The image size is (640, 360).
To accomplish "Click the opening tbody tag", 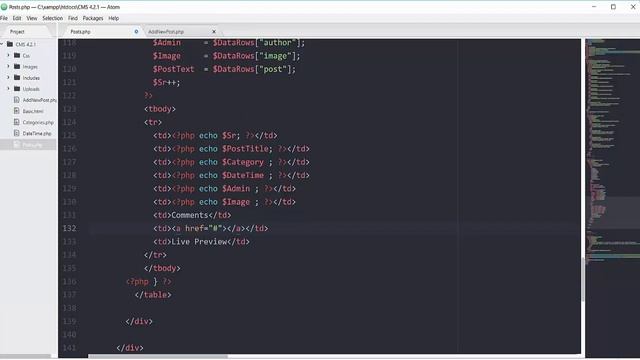I will point(160,109).
